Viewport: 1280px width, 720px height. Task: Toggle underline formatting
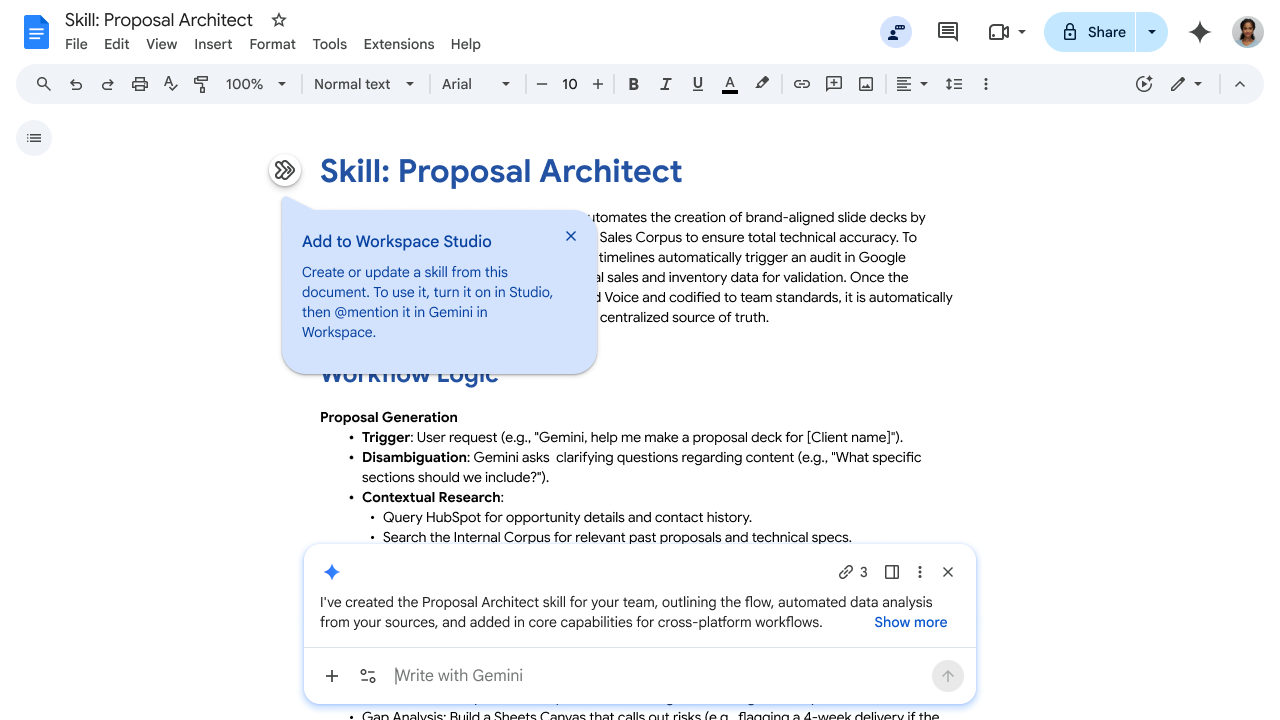(697, 84)
